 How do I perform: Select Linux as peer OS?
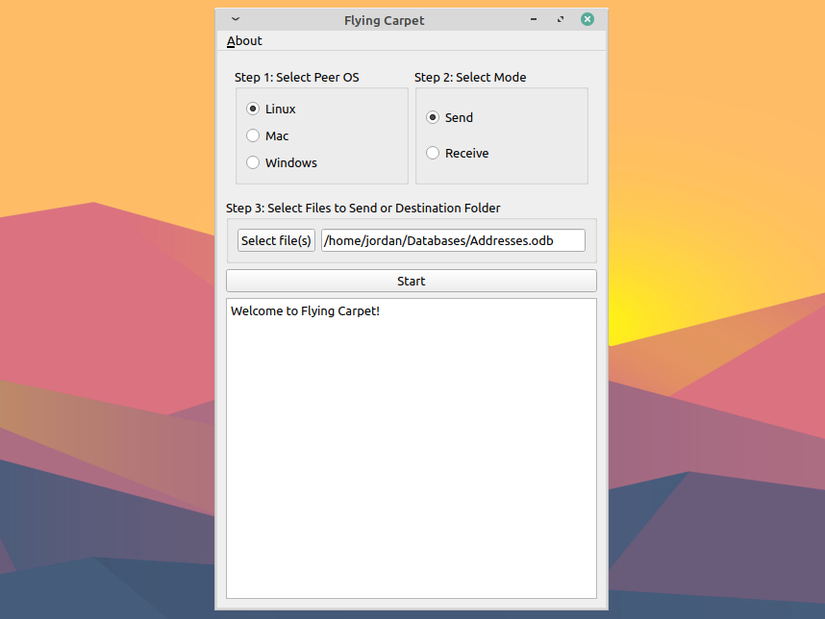click(x=271, y=109)
